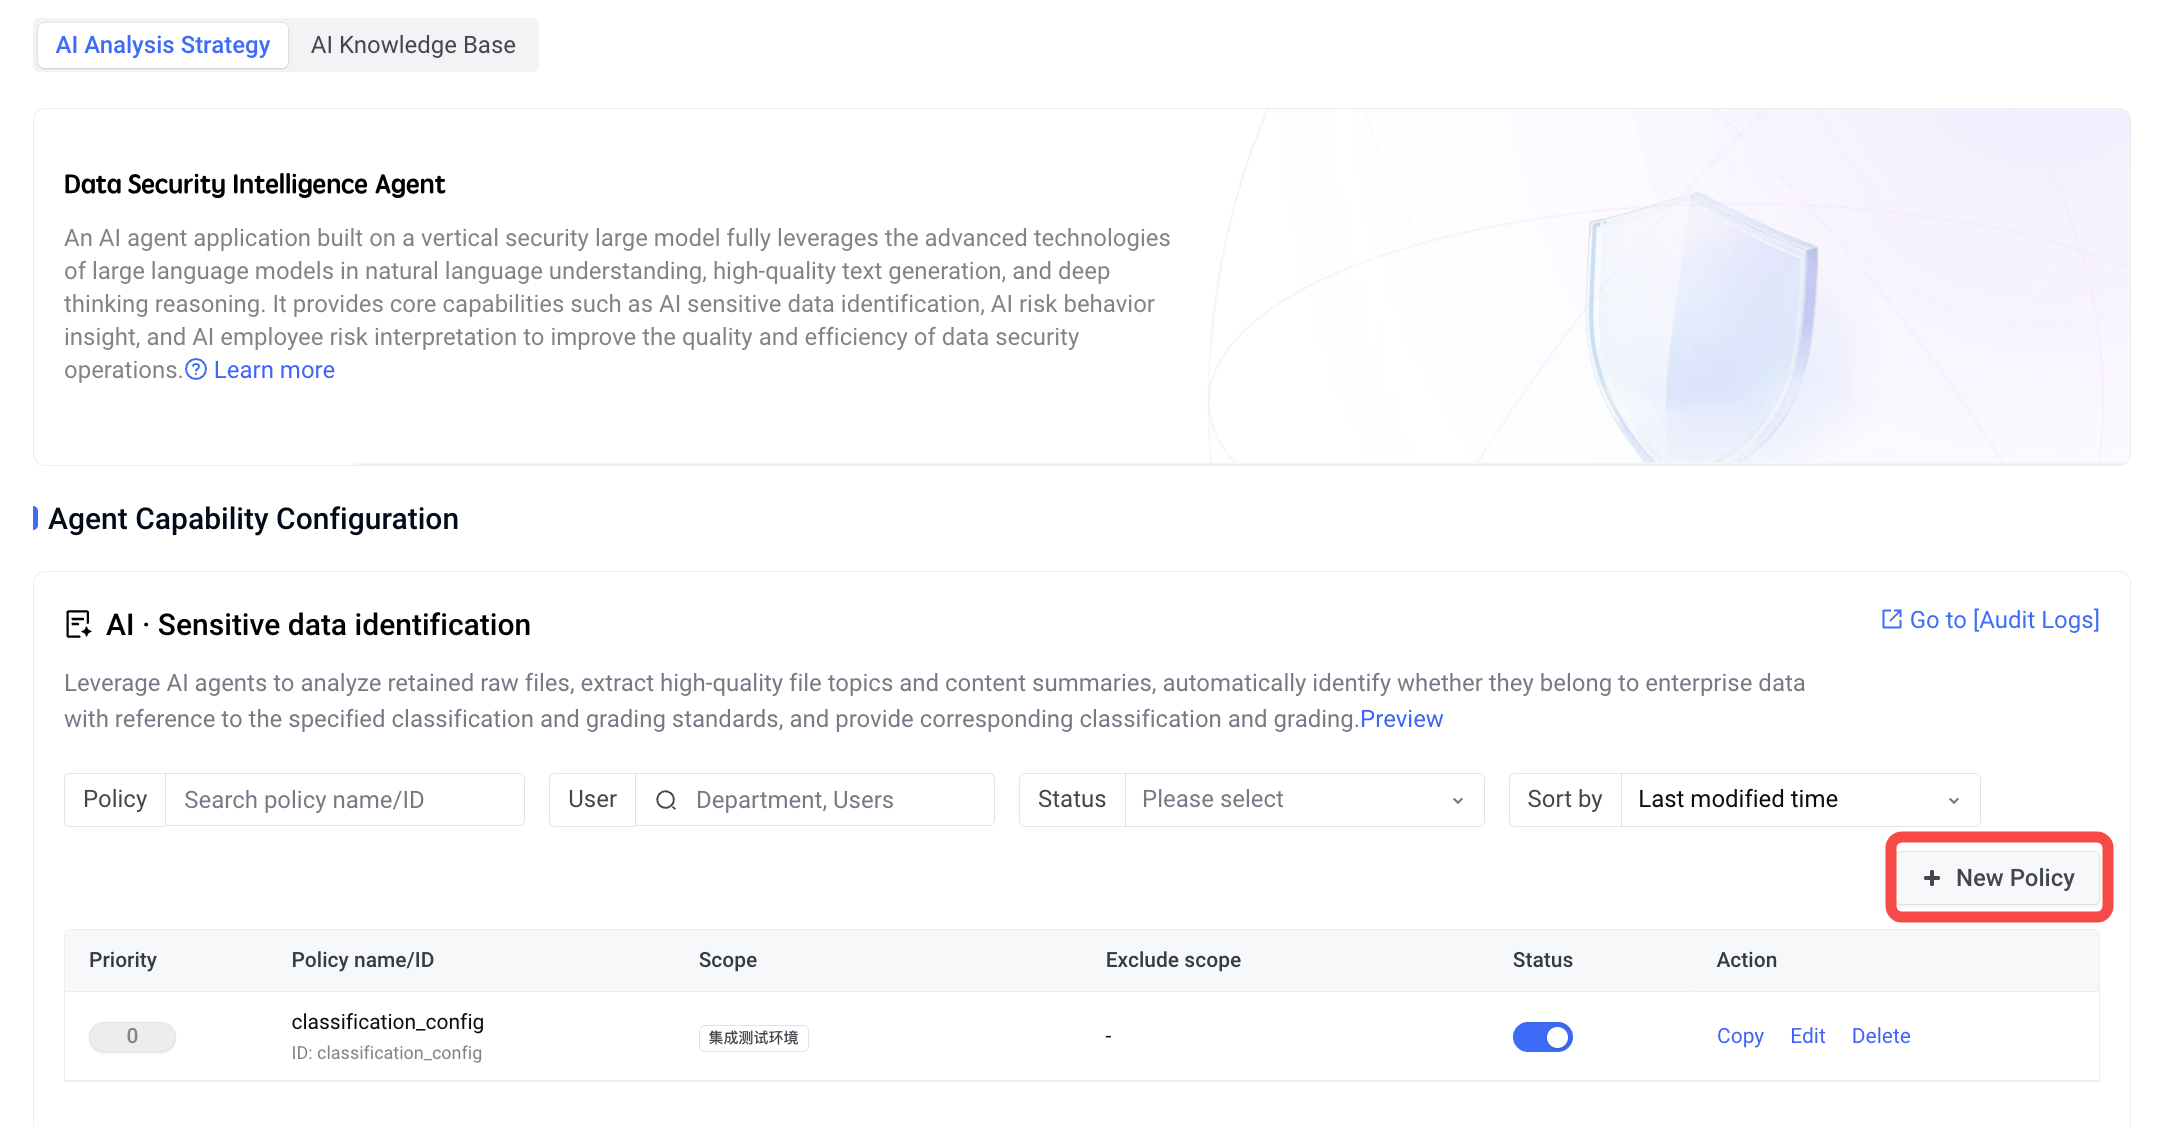Expand the Last modified time sort dropdown
2160x1127 pixels.
tap(1800, 799)
